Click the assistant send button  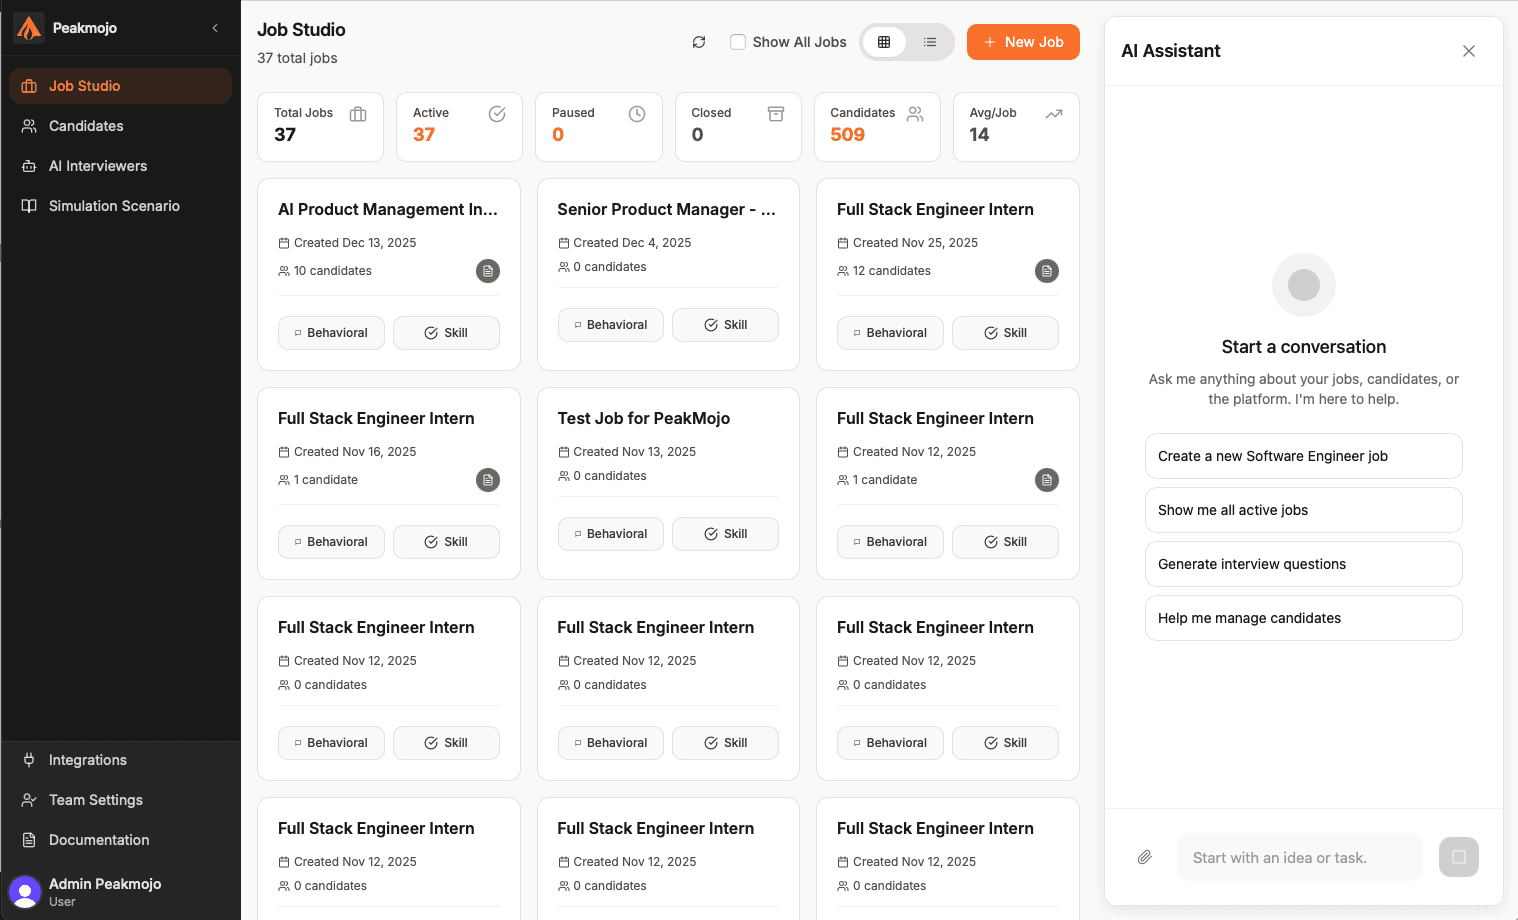click(x=1459, y=857)
